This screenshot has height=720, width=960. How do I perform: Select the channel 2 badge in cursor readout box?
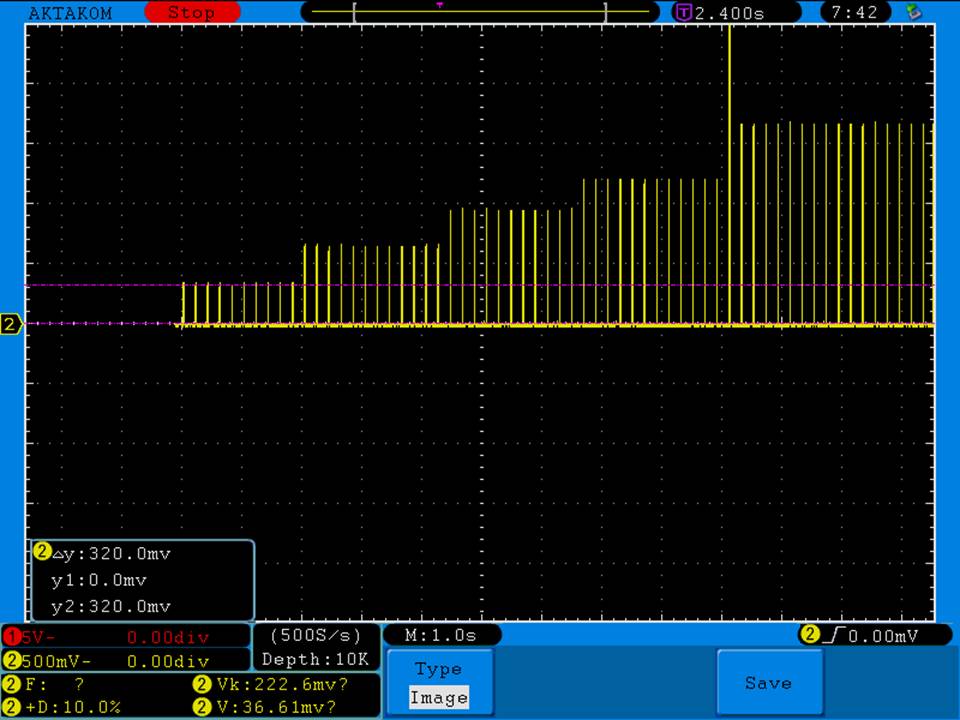[42, 551]
